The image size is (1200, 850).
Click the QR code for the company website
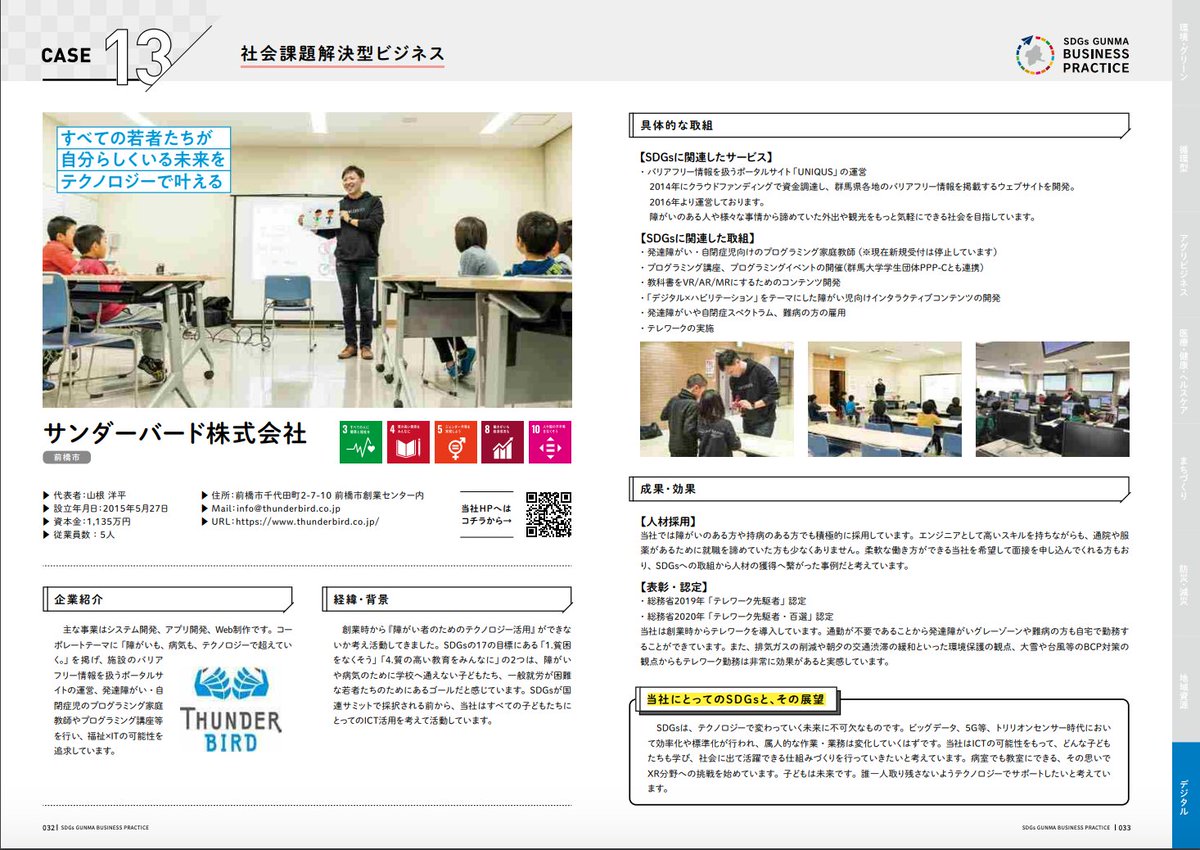[548, 514]
